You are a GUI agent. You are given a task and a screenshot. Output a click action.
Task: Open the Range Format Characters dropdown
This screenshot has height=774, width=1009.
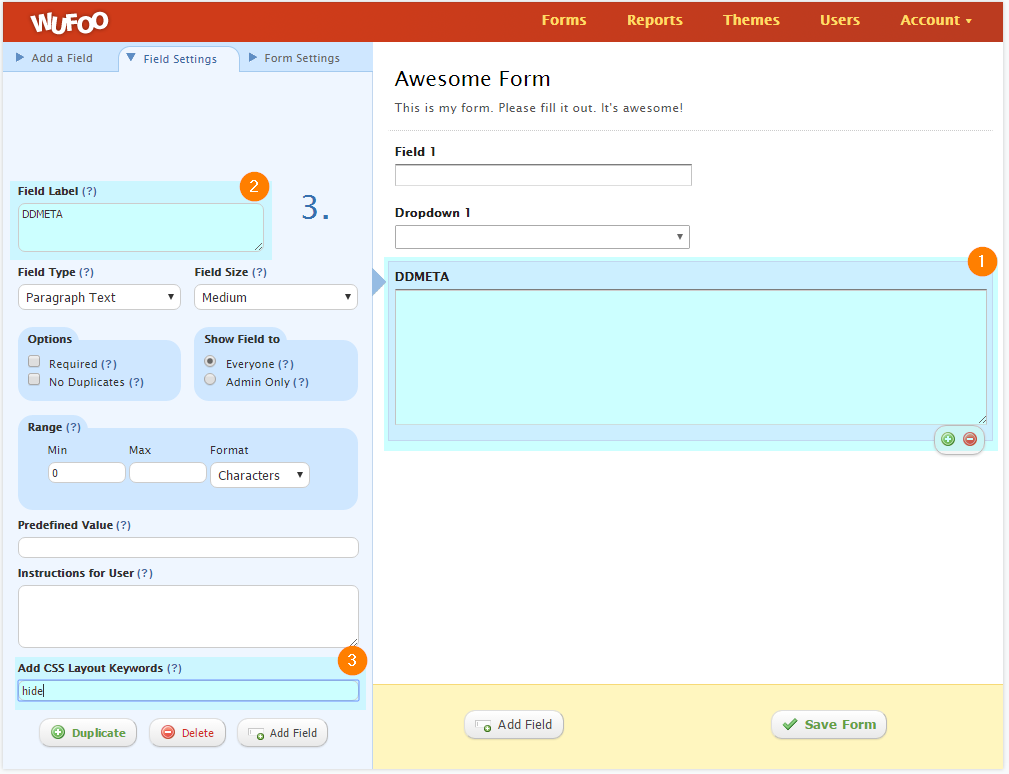[260, 475]
